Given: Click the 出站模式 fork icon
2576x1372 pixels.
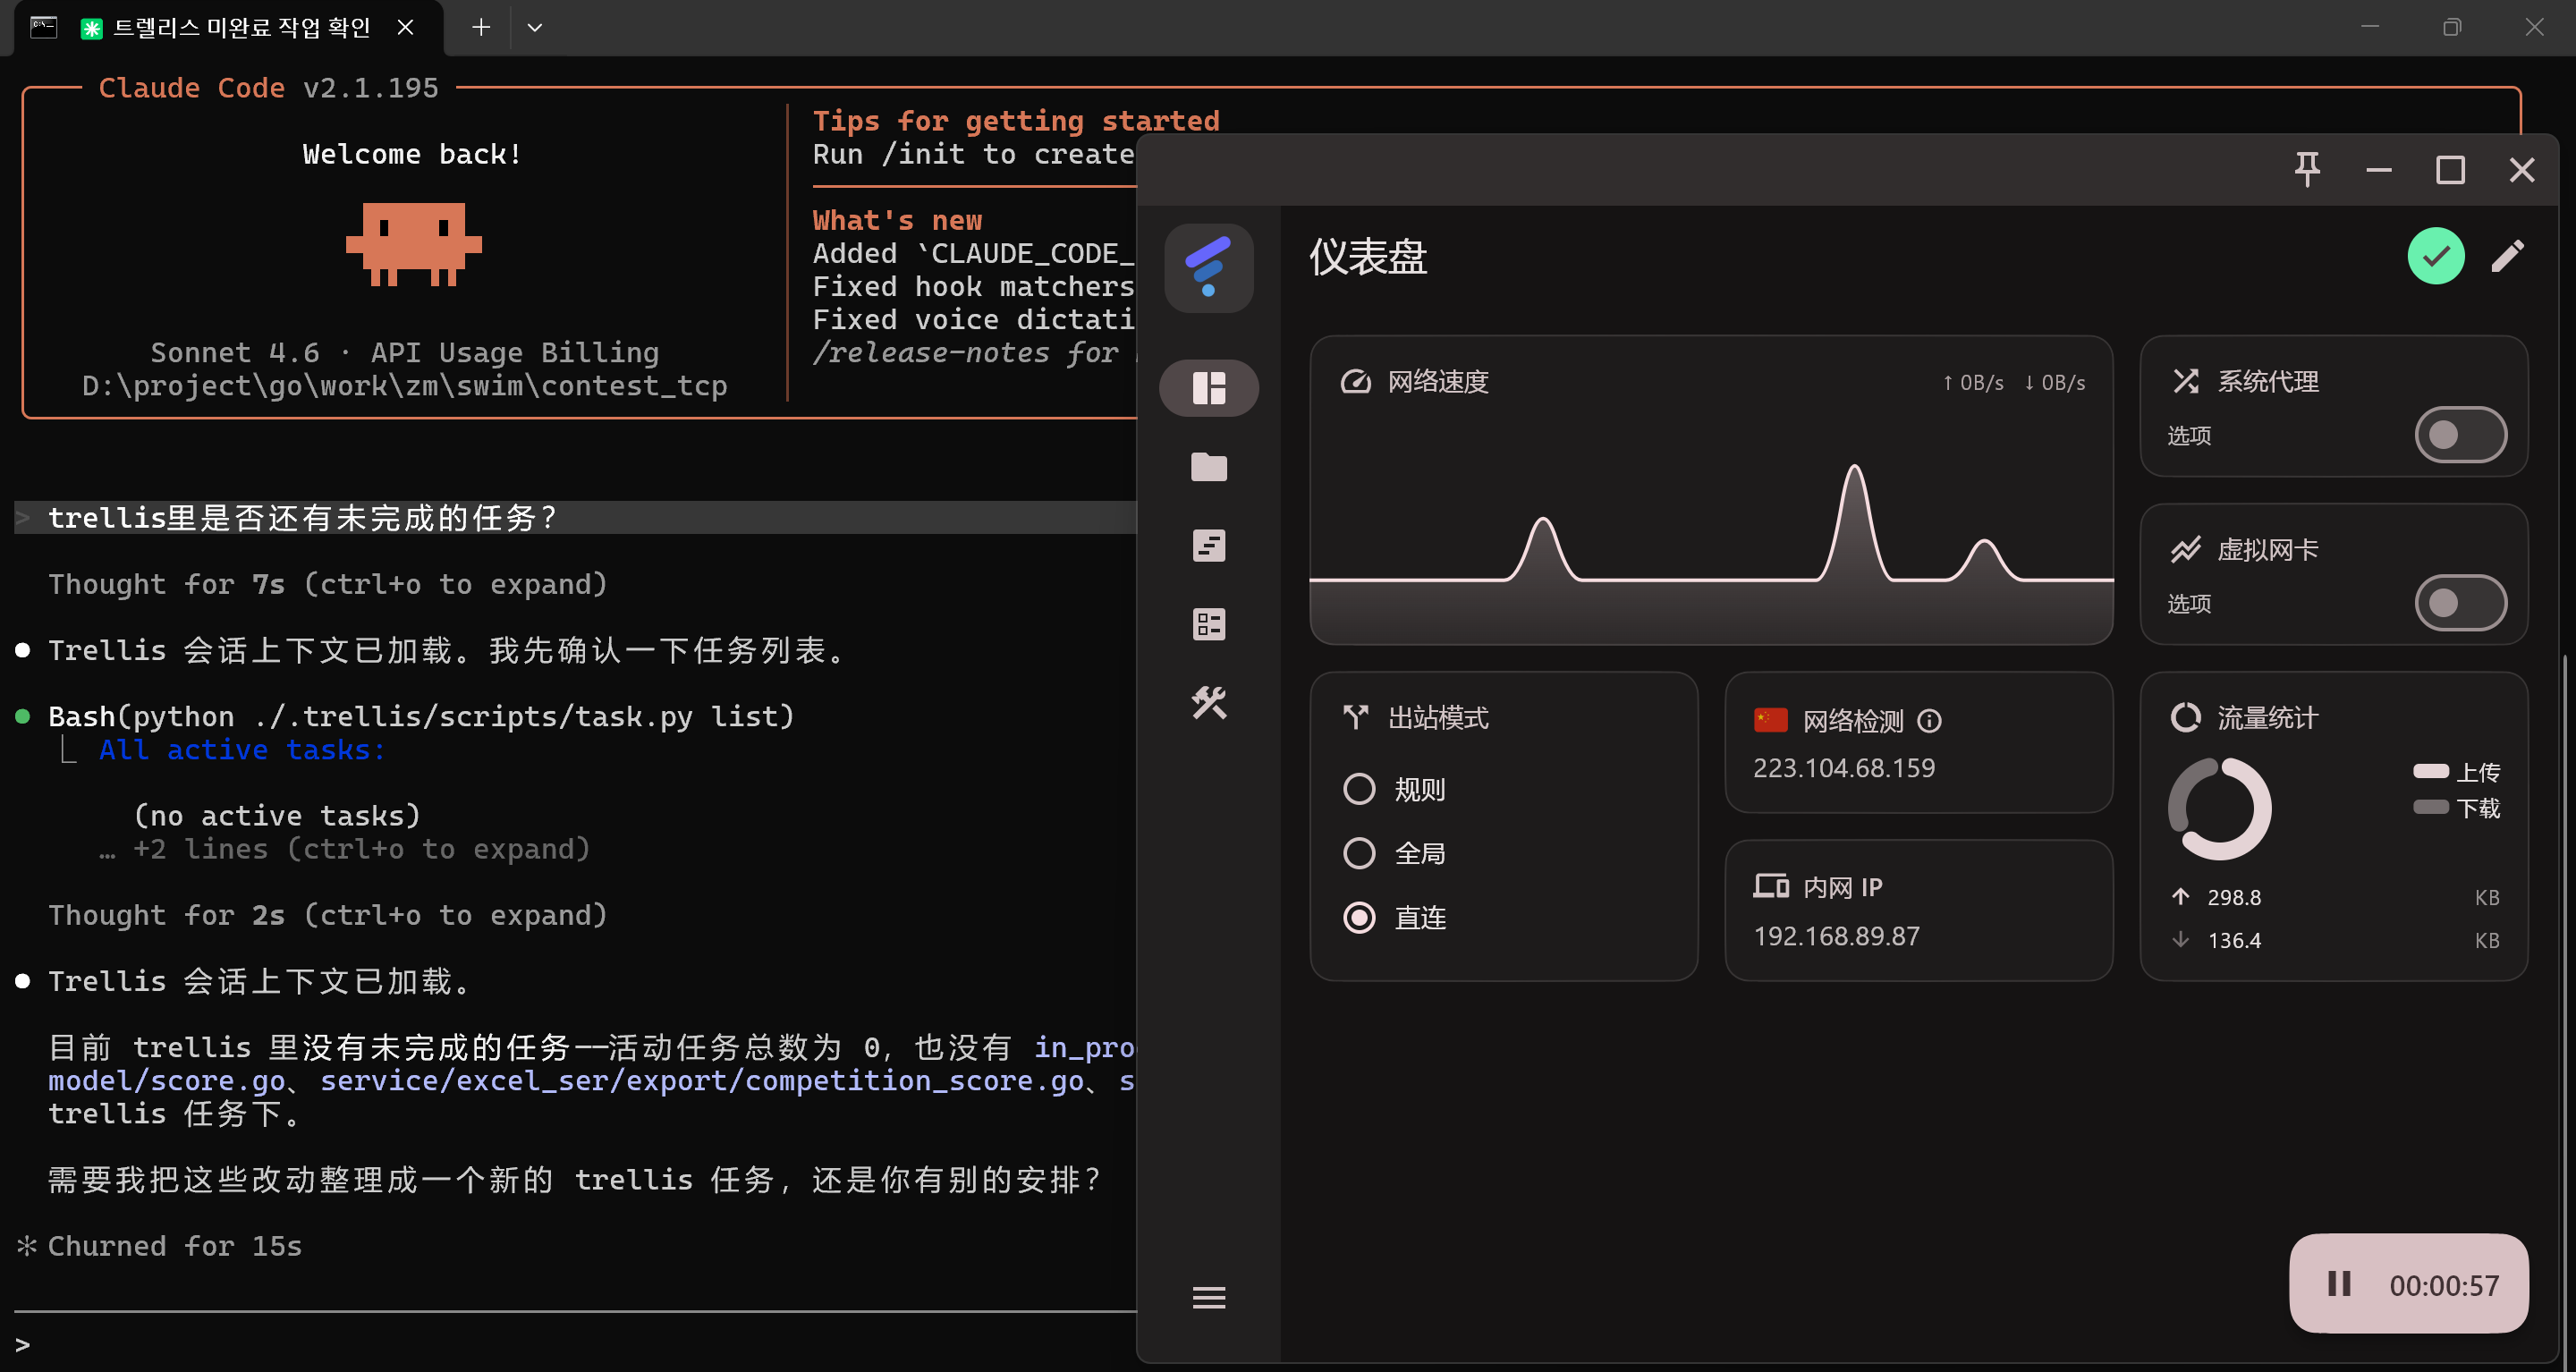Looking at the screenshot, I should pyautogui.click(x=1355, y=717).
